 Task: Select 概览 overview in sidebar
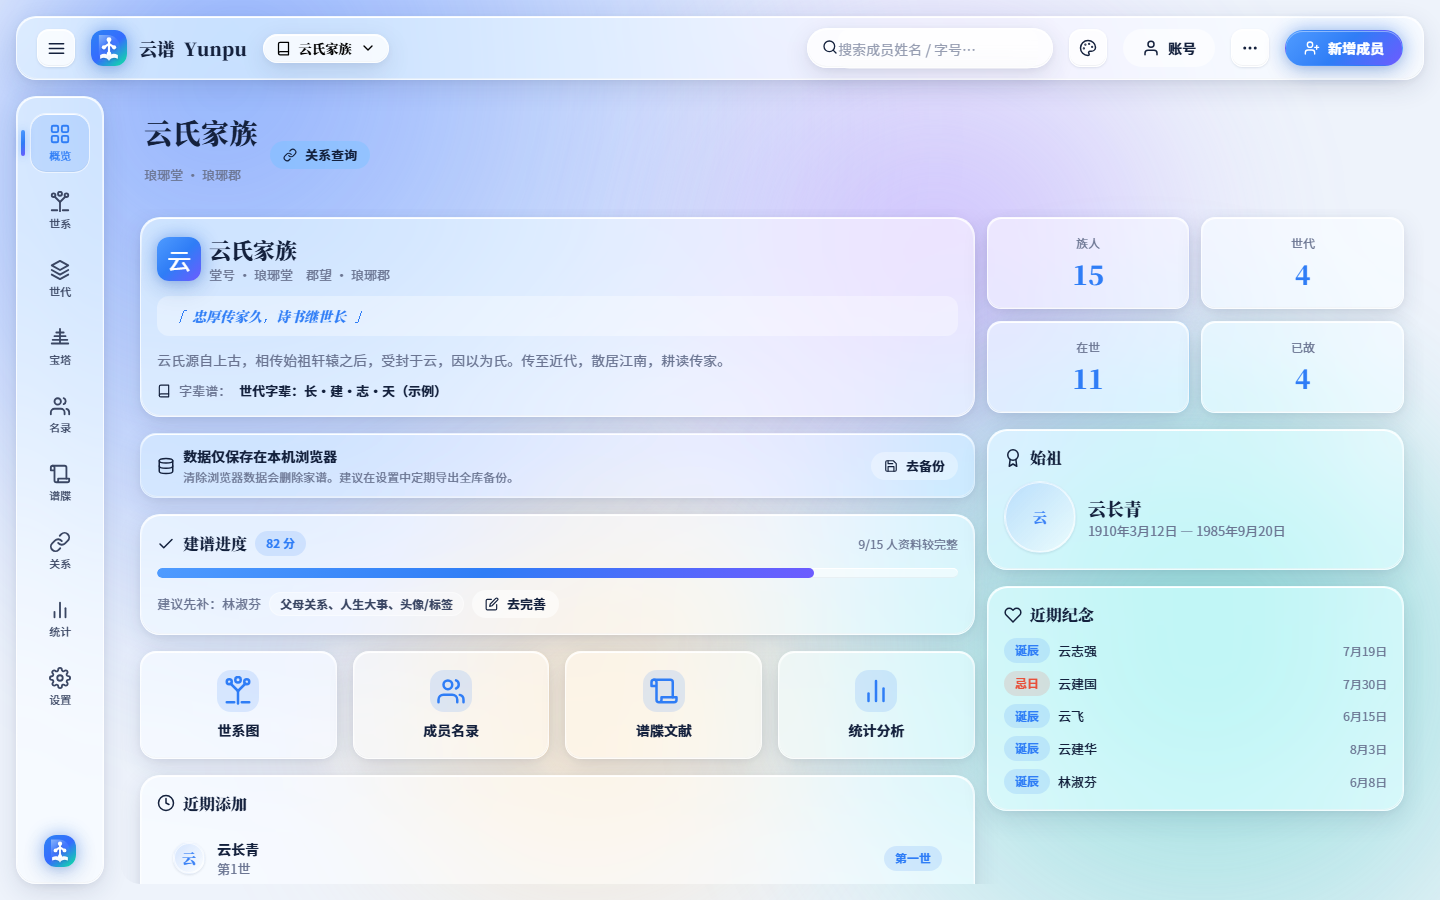point(60,143)
